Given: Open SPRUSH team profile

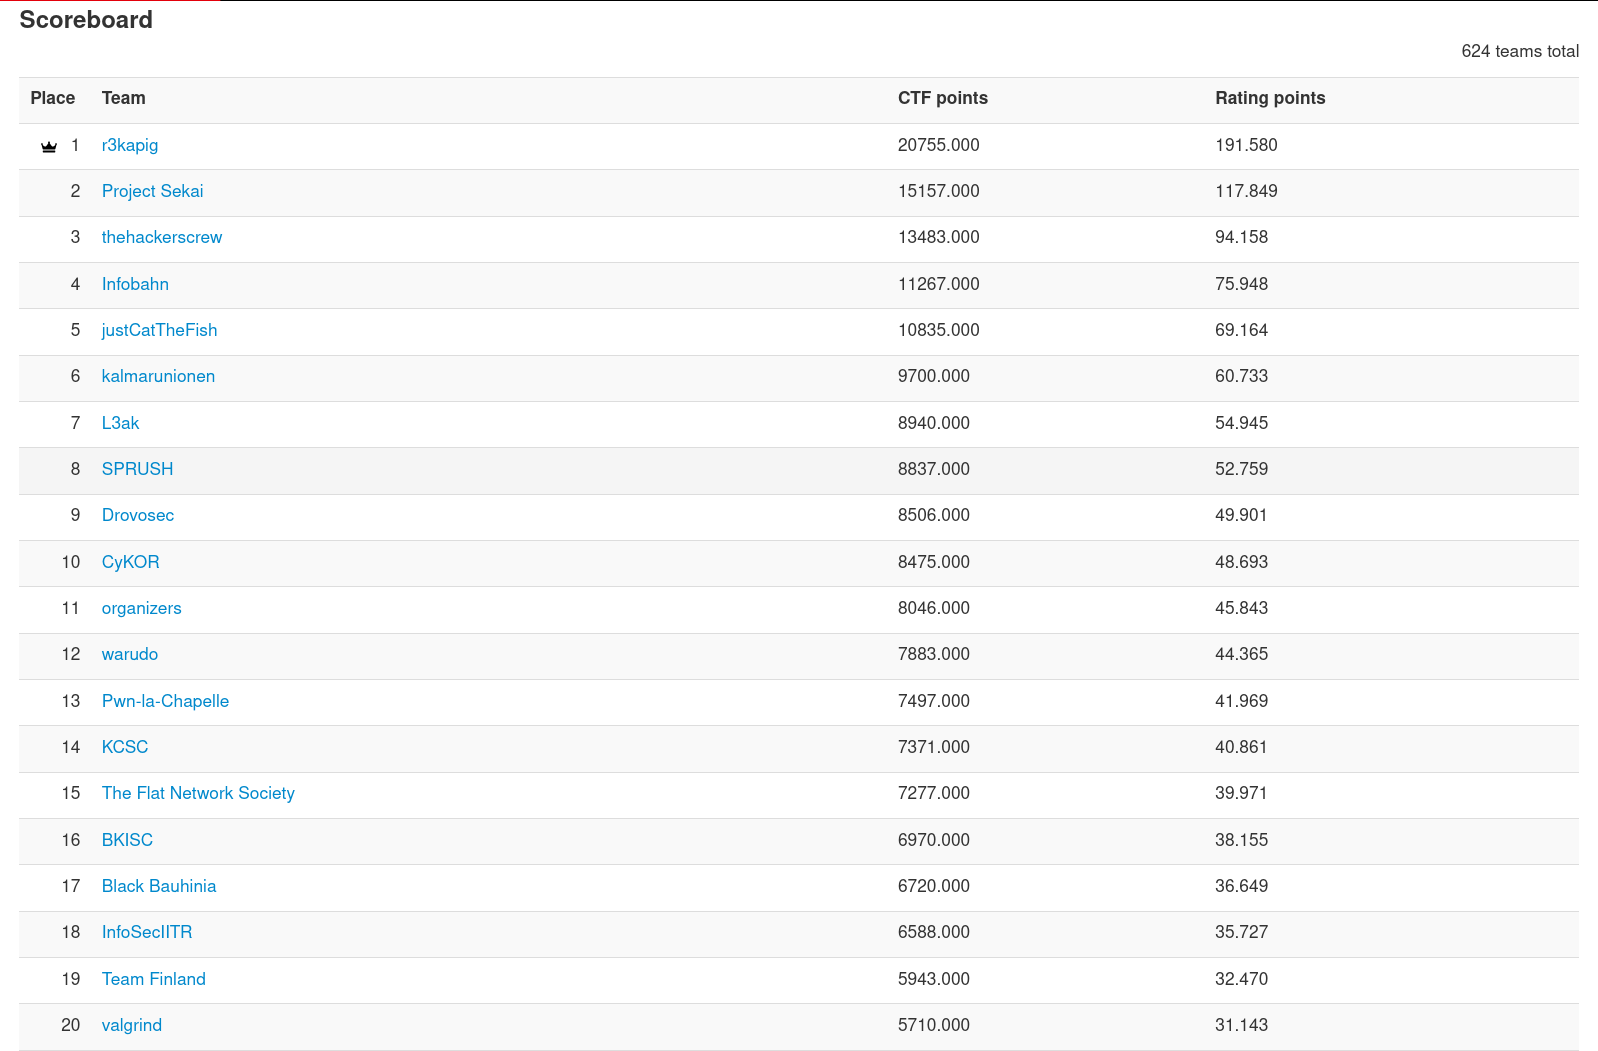Looking at the screenshot, I should tap(137, 469).
